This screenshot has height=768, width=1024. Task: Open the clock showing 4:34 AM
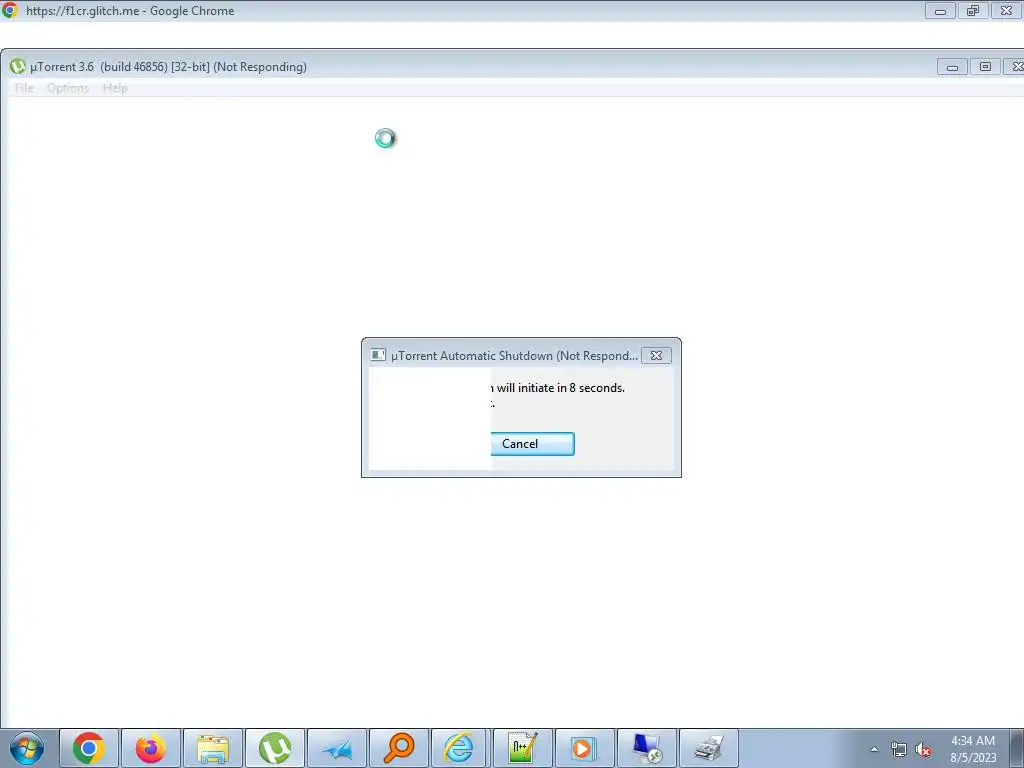click(972, 749)
